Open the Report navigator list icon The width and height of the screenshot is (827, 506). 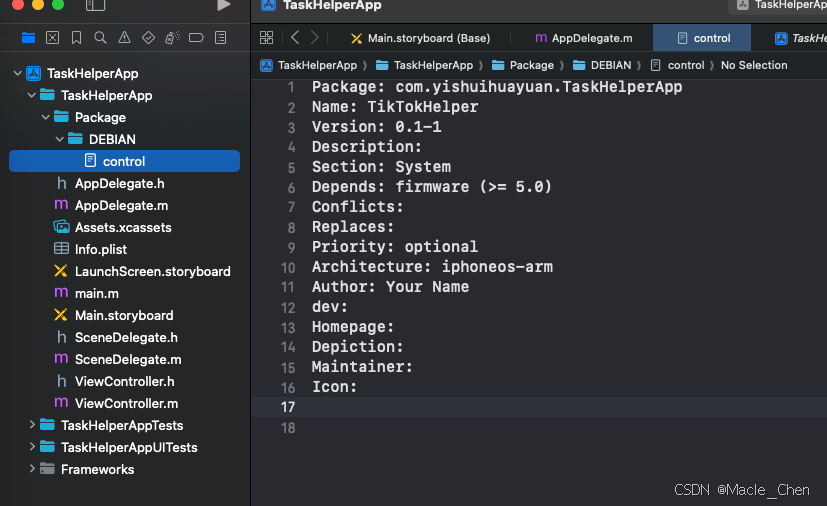220,37
